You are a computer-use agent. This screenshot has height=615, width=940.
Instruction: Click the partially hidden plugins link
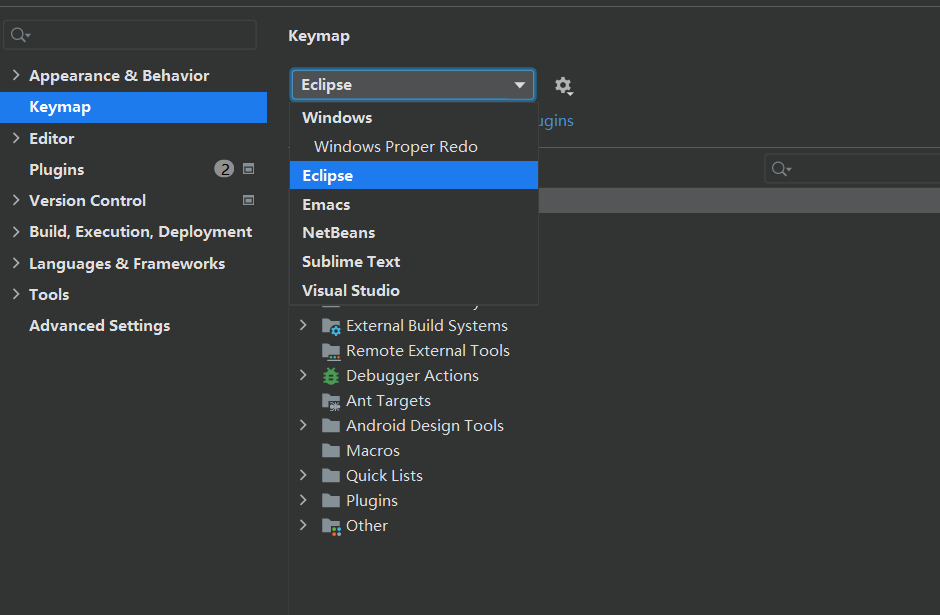(x=556, y=121)
